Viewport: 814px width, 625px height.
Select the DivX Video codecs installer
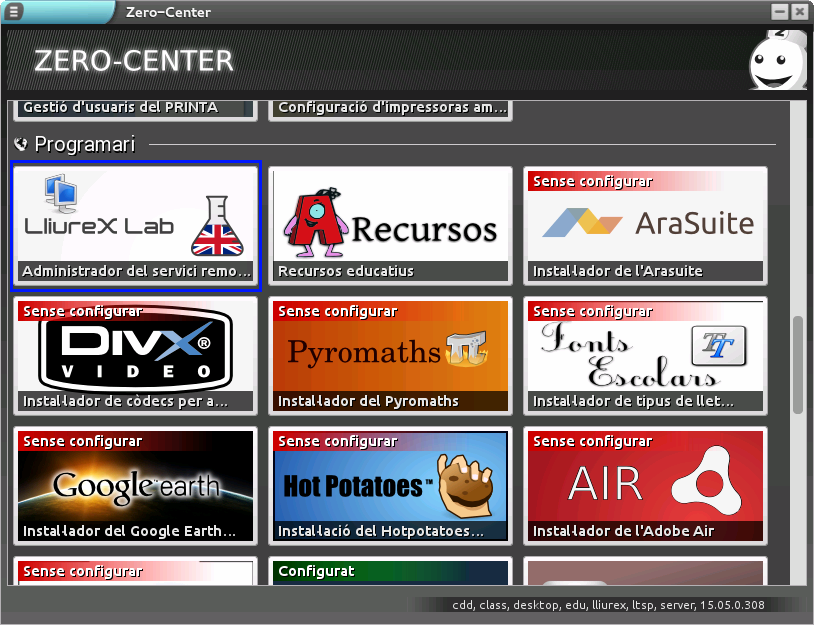tap(135, 355)
